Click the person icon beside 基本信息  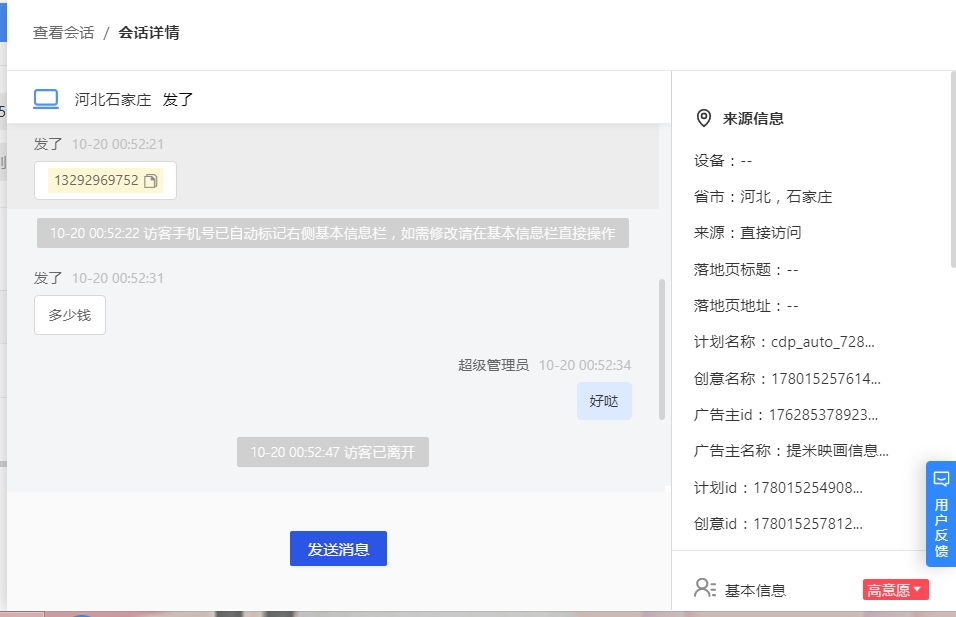click(x=705, y=588)
